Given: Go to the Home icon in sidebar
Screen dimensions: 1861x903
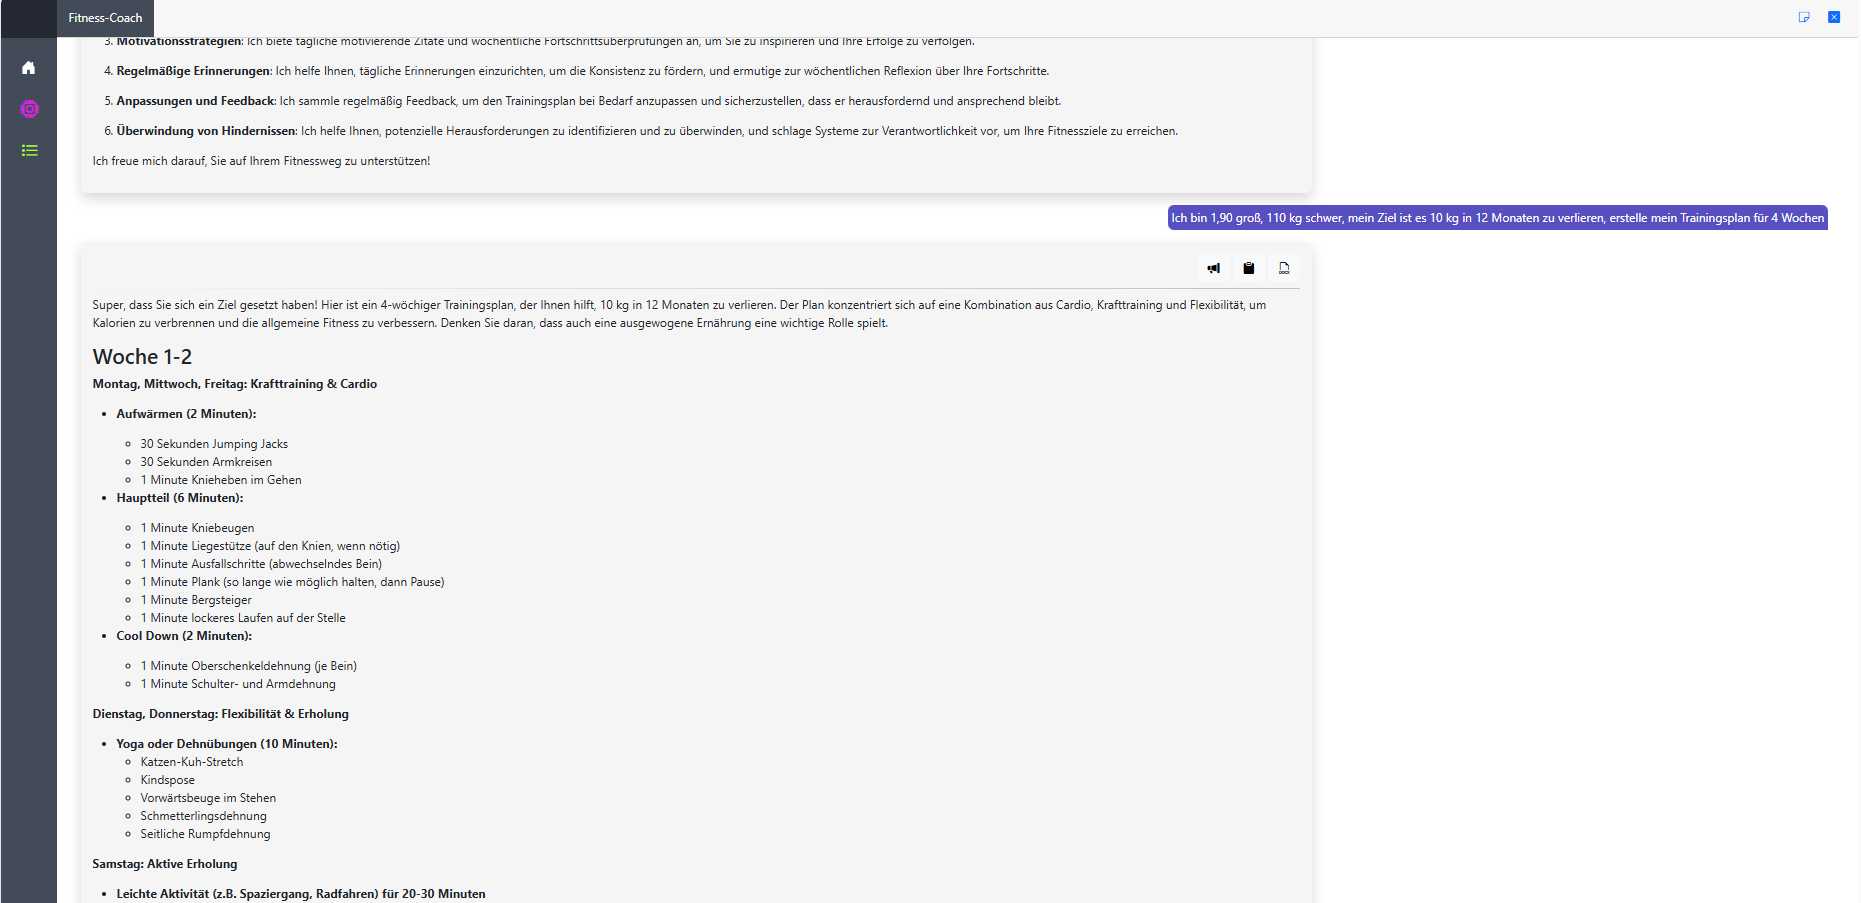Looking at the screenshot, I should [x=29, y=68].
